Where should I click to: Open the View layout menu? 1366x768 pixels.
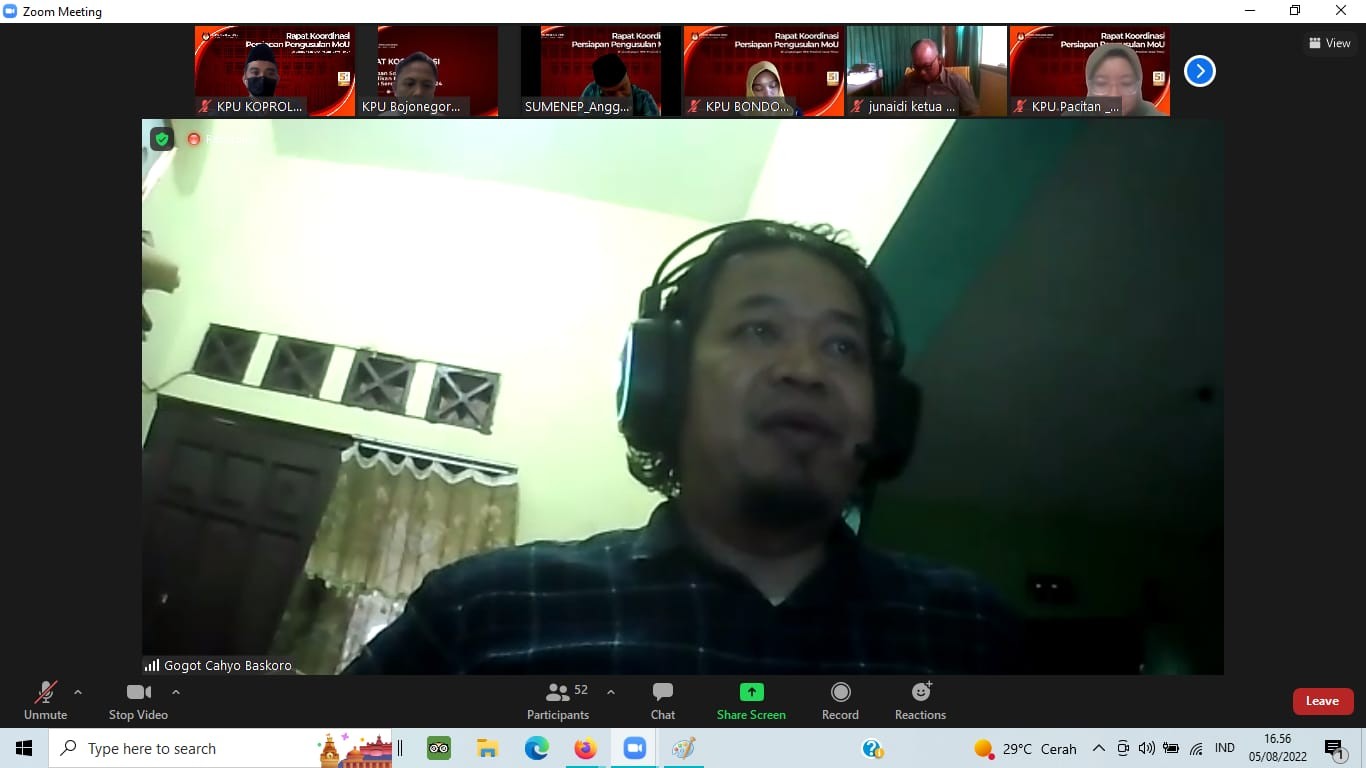(1330, 43)
